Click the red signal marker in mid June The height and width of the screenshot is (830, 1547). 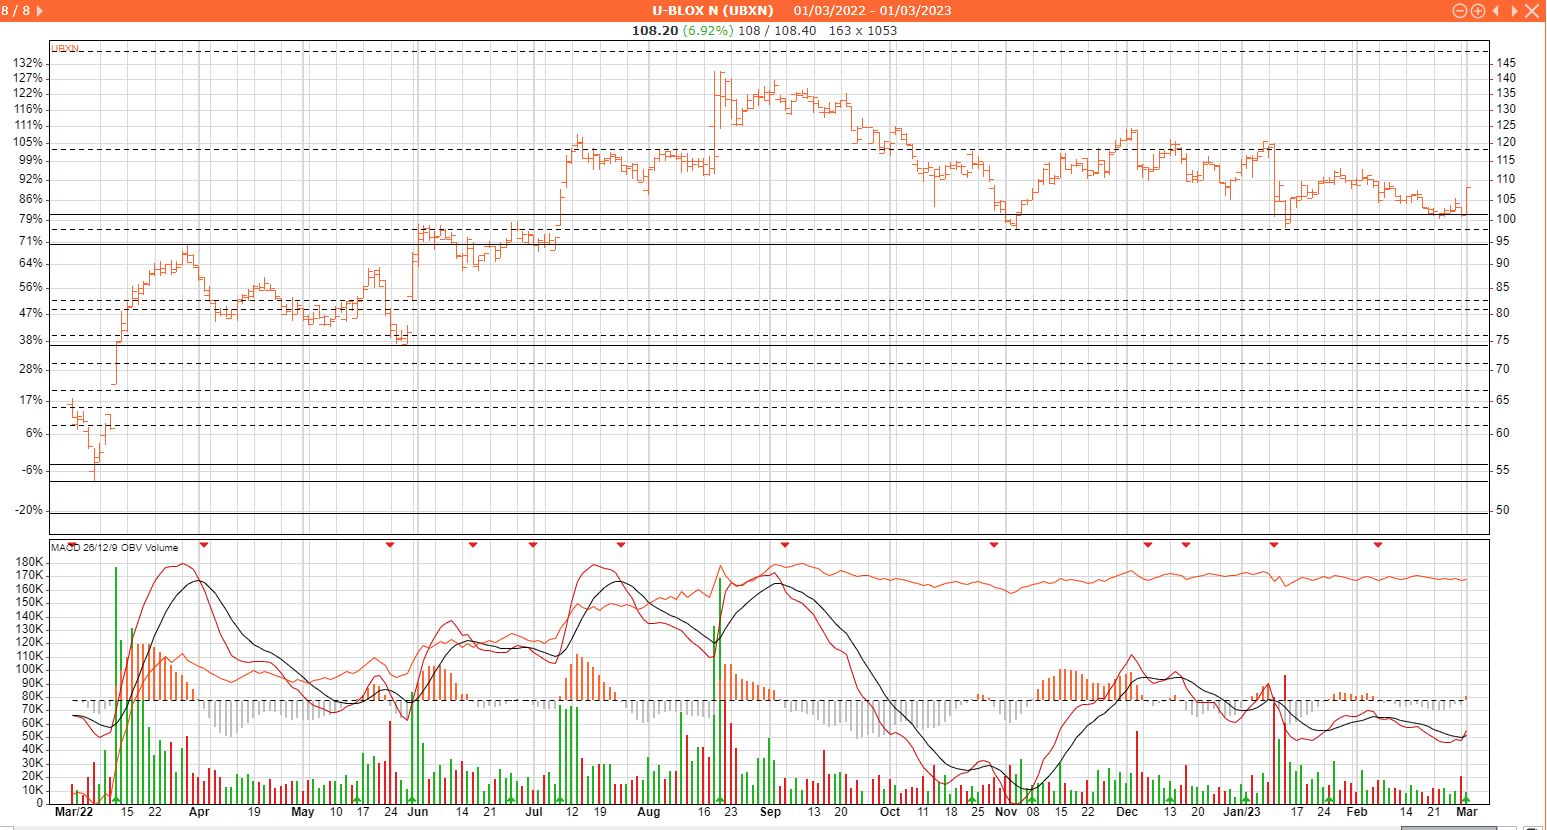474,545
